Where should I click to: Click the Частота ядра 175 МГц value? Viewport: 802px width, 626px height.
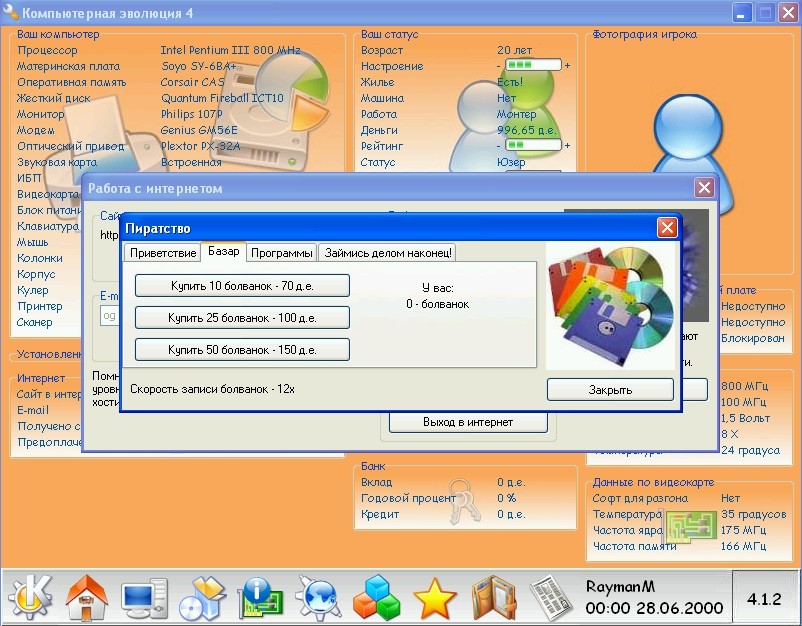pos(744,530)
